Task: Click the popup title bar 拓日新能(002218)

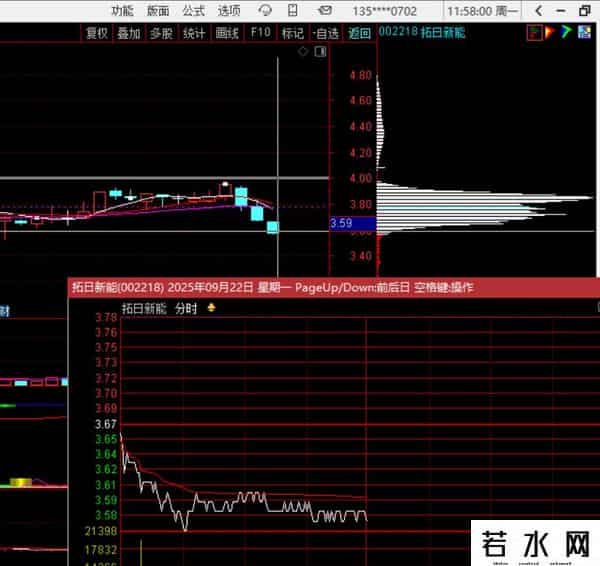Action: click(333, 287)
